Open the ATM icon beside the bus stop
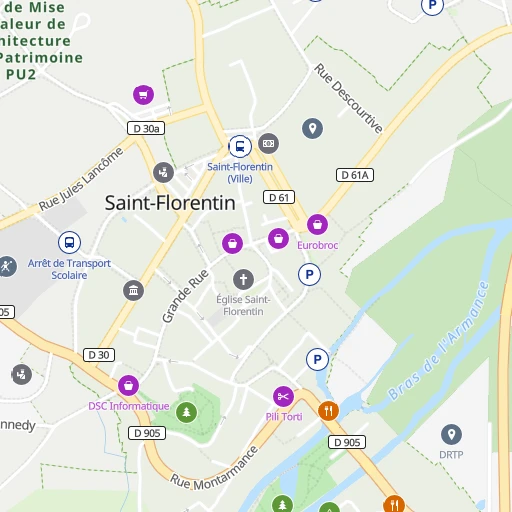512x512 pixels. pos(268,143)
